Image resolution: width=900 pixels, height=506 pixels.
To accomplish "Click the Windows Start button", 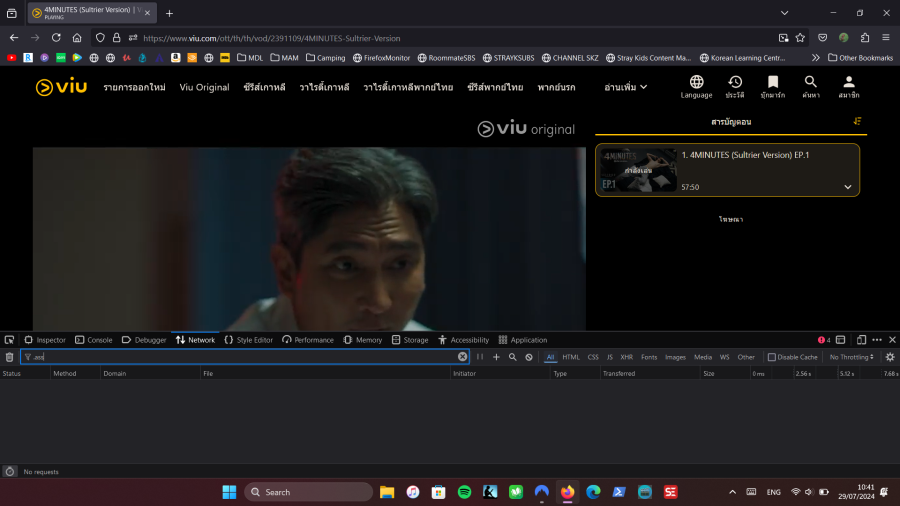I will point(229,492).
